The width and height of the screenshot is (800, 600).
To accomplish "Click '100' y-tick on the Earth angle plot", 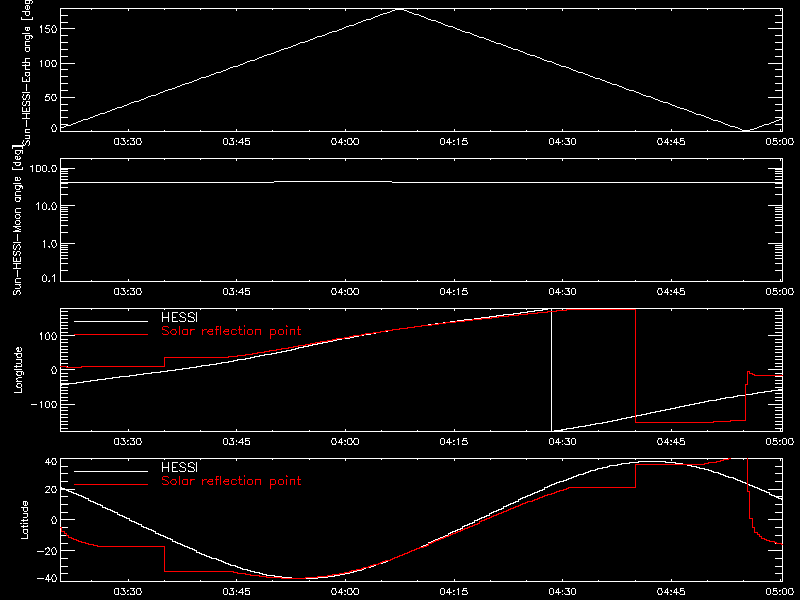I will (48, 63).
